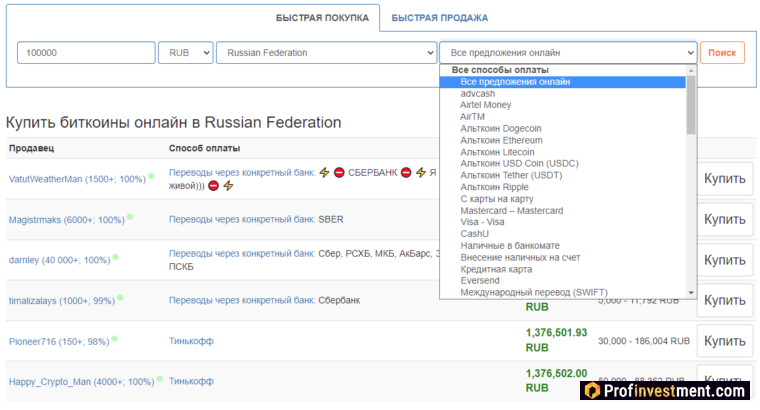The height and width of the screenshot is (410, 760).
Task: Open seller Magistrmaks profile
Action: click(x=66, y=220)
